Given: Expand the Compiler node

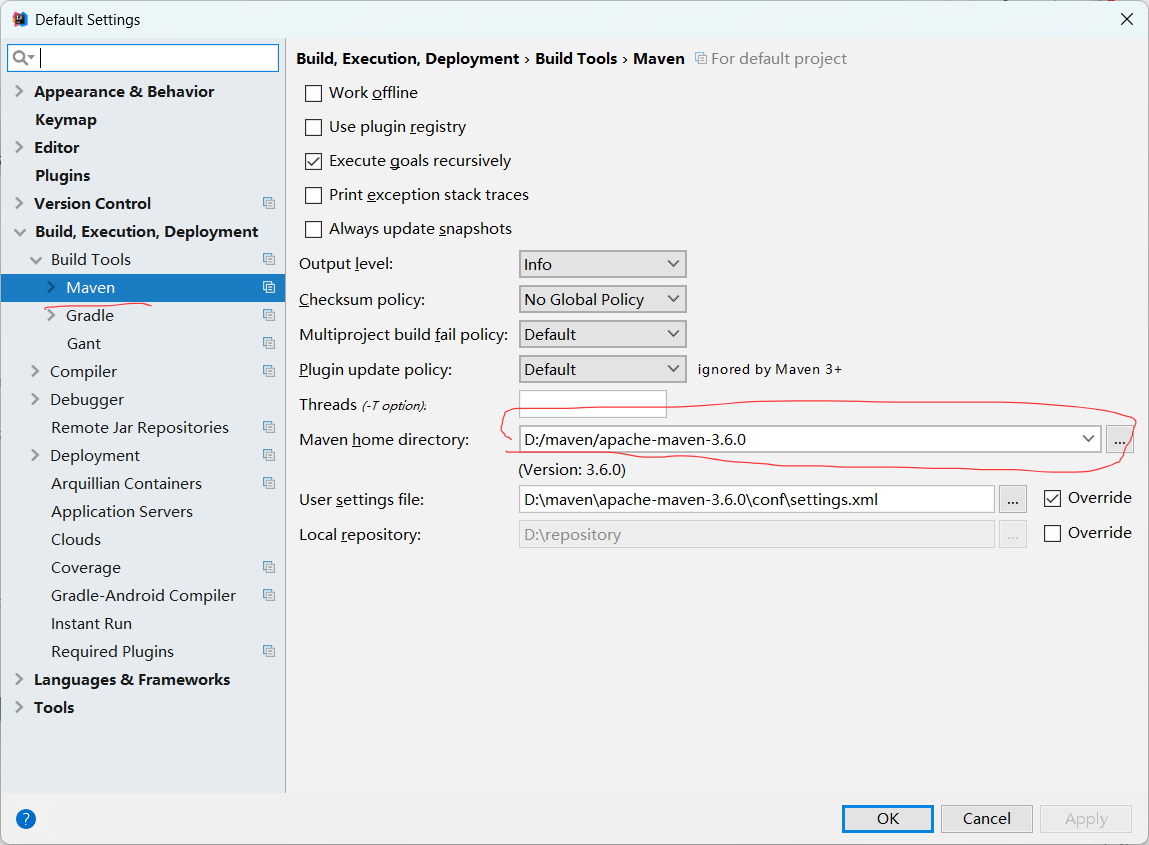Looking at the screenshot, I should coord(34,371).
